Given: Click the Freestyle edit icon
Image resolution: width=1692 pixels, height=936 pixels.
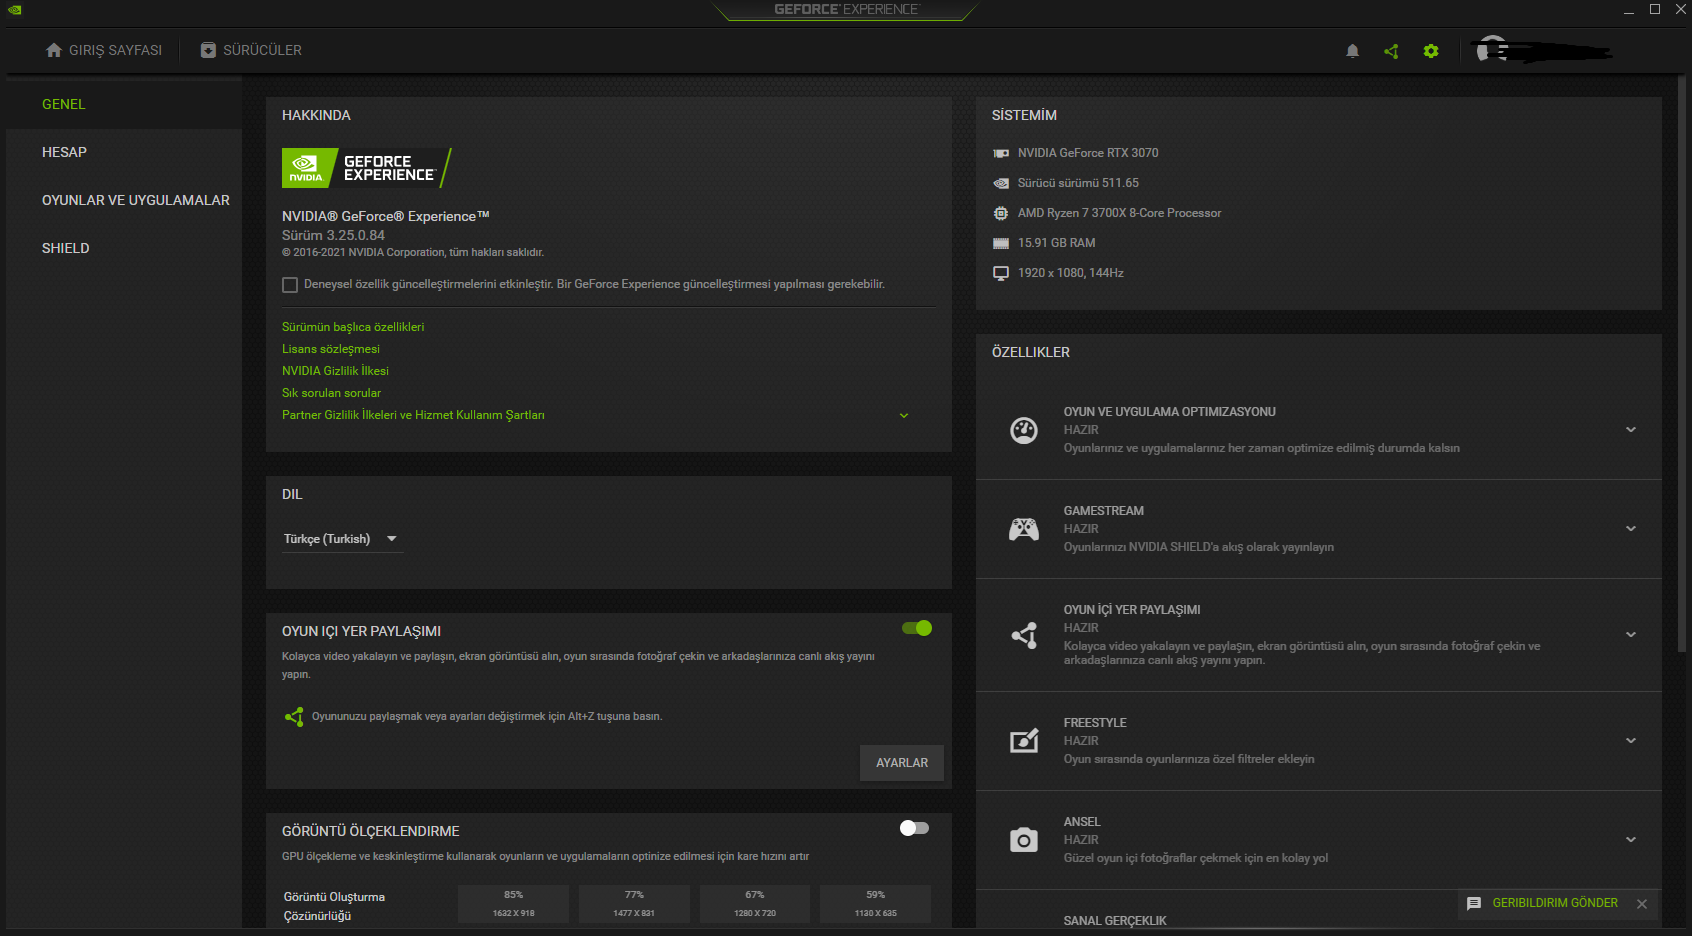Looking at the screenshot, I should tap(1024, 741).
